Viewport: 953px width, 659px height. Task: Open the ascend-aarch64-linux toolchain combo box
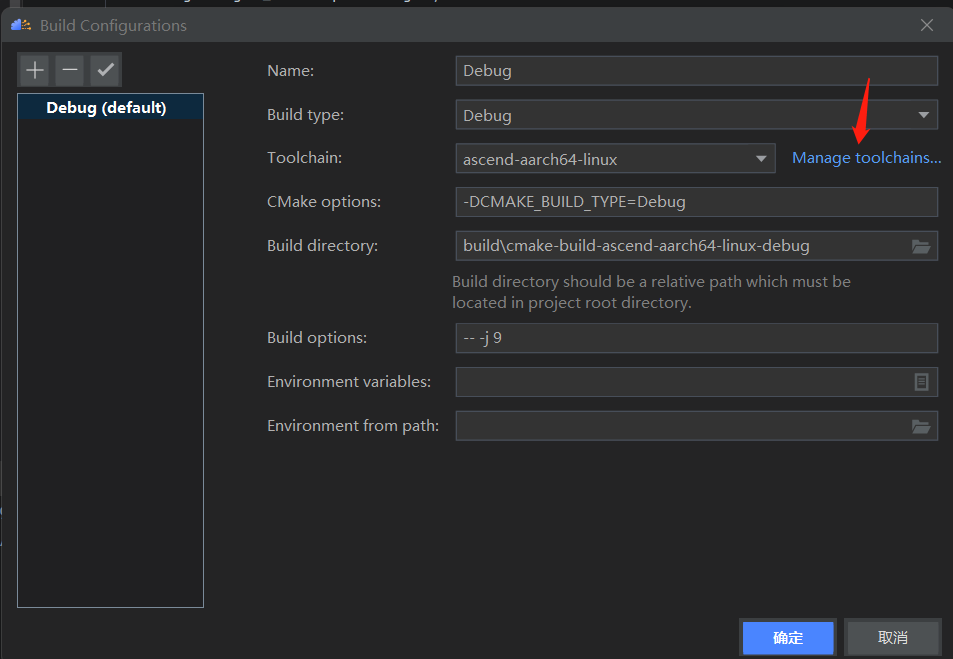pyautogui.click(x=604, y=158)
